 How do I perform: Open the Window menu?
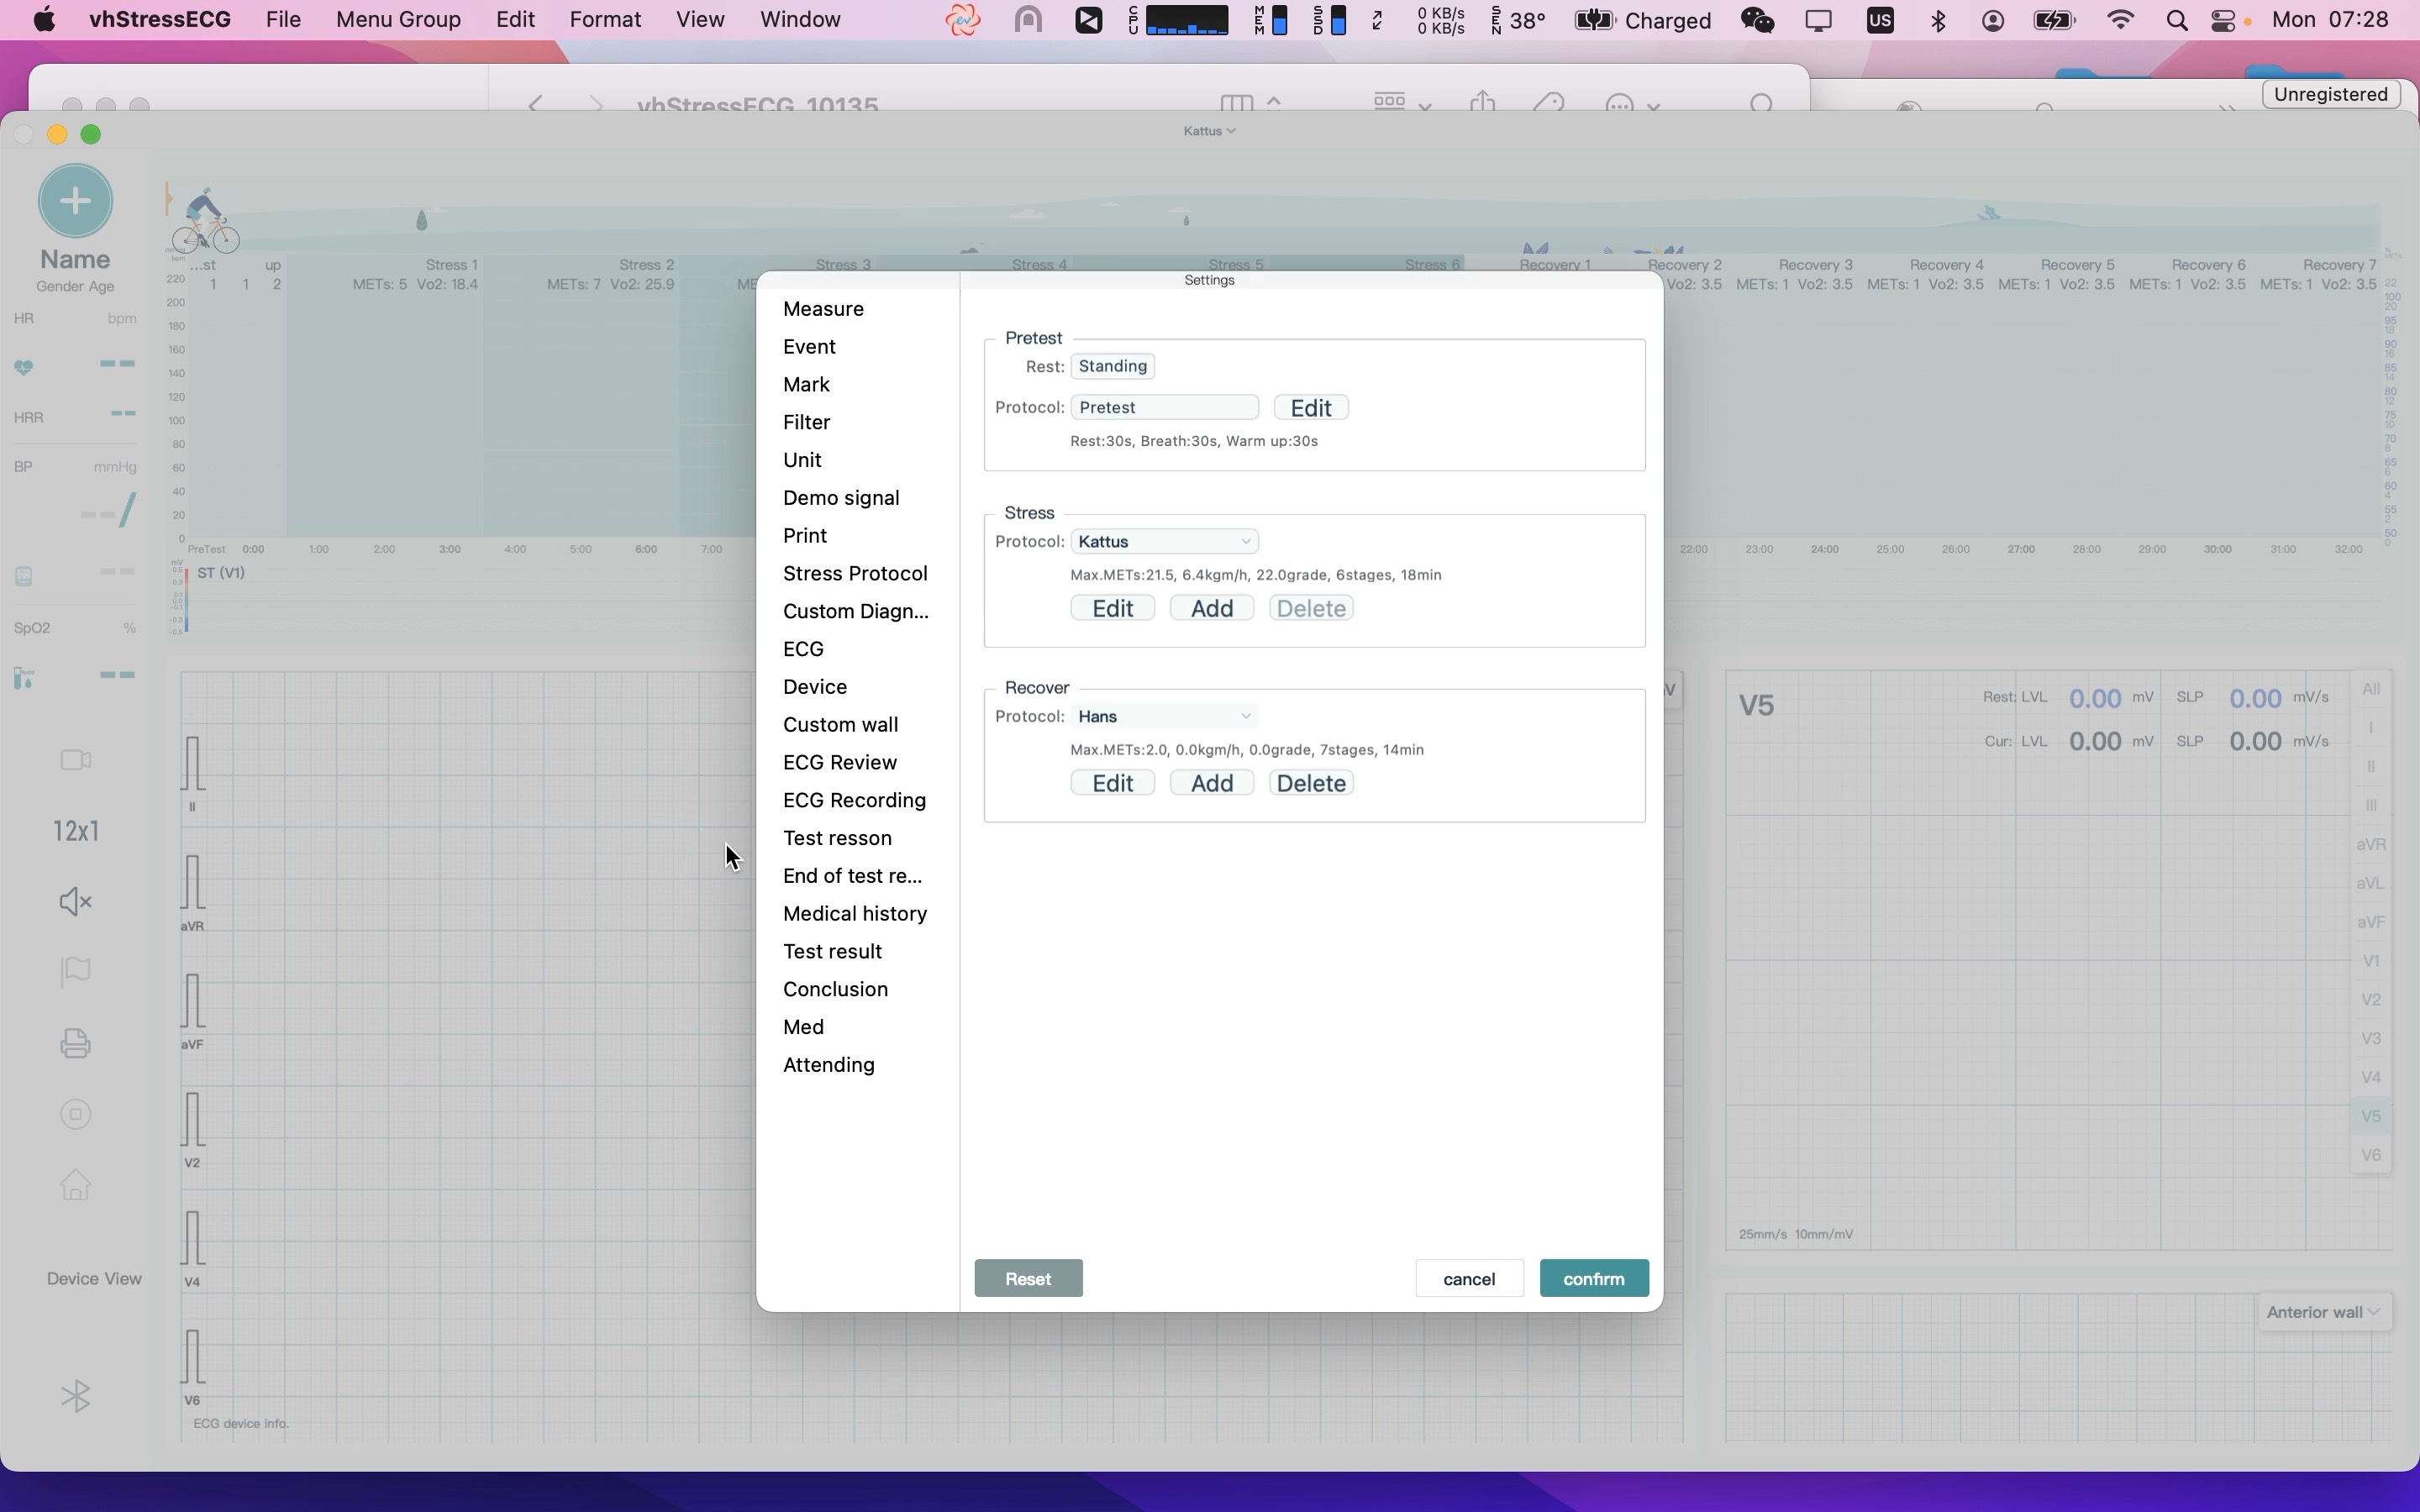[800, 20]
